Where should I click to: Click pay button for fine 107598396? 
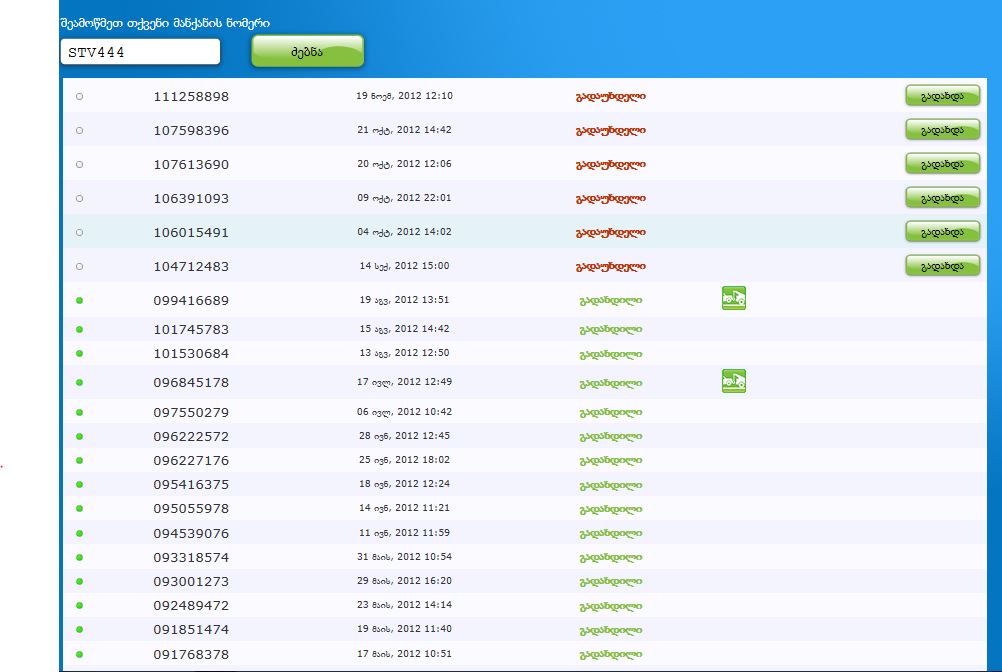tap(943, 130)
